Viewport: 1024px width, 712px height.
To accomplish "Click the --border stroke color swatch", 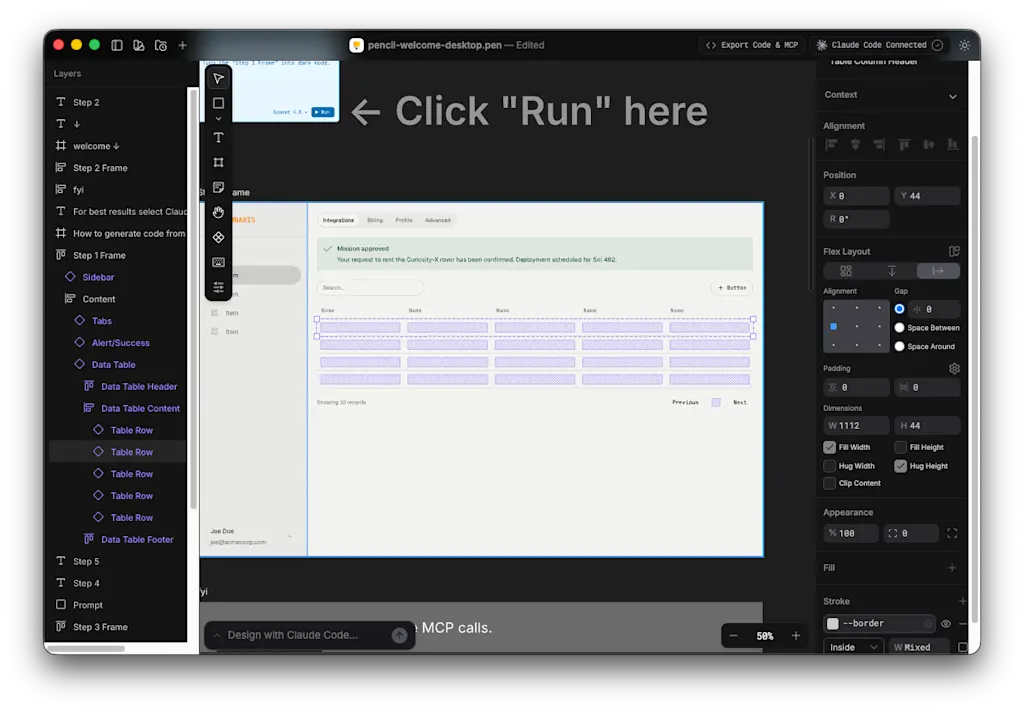I will coord(833,624).
